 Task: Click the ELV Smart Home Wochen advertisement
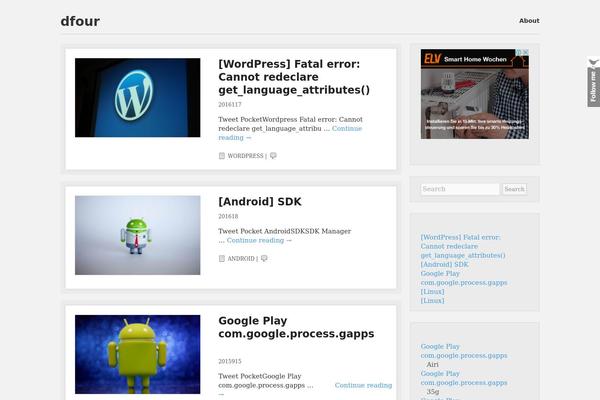(474, 94)
